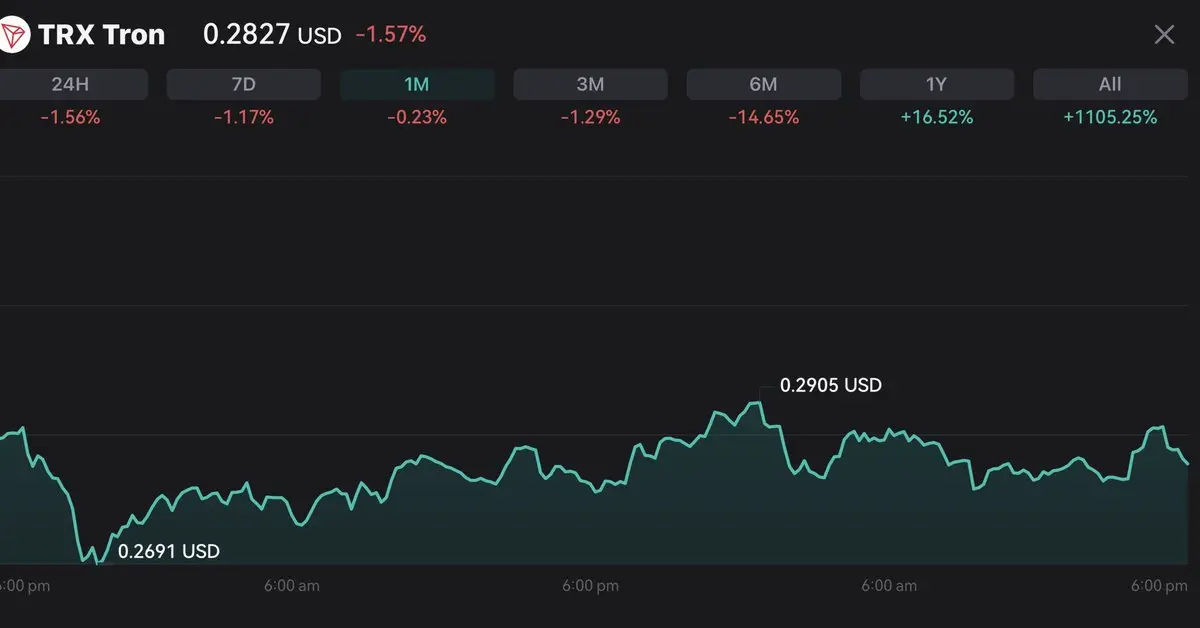The image size is (1200, 628).
Task: Click the TRX Tron title text
Action: (101, 36)
